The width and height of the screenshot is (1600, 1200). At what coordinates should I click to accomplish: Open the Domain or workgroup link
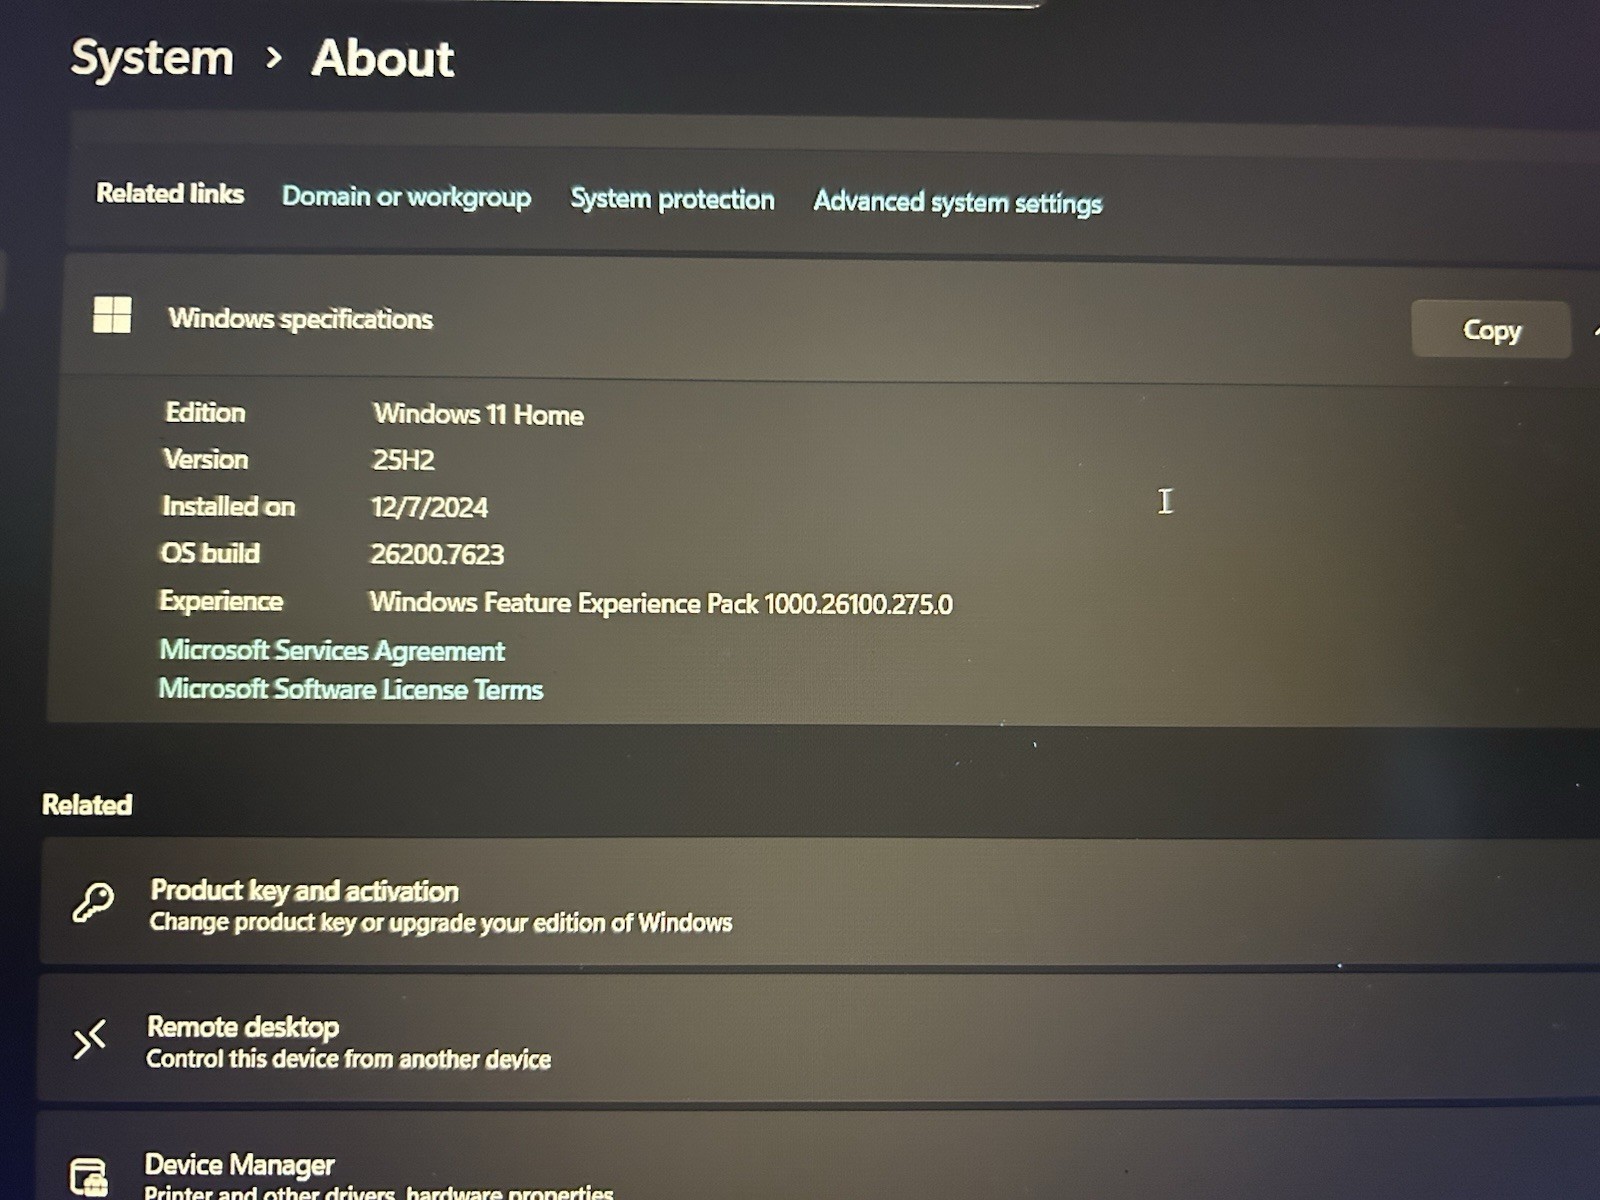coord(406,196)
